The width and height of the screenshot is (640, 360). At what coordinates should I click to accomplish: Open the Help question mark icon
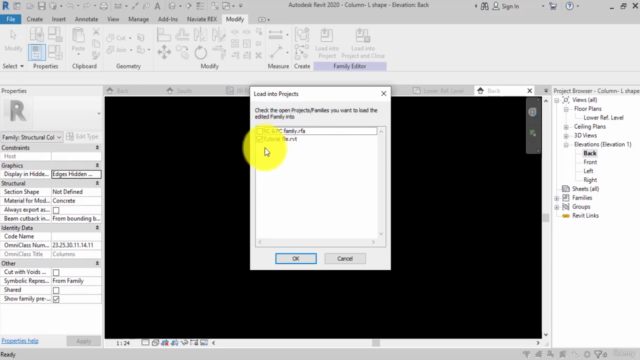click(x=569, y=6)
